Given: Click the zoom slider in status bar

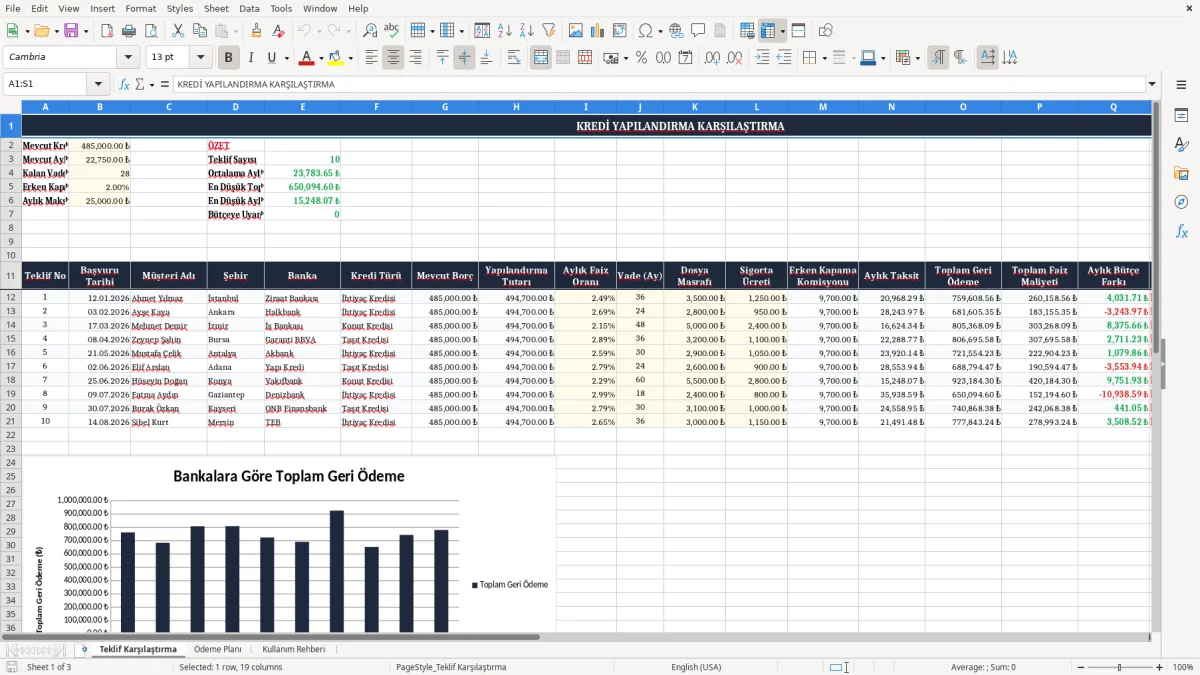Looking at the screenshot, I should coord(1118,667).
